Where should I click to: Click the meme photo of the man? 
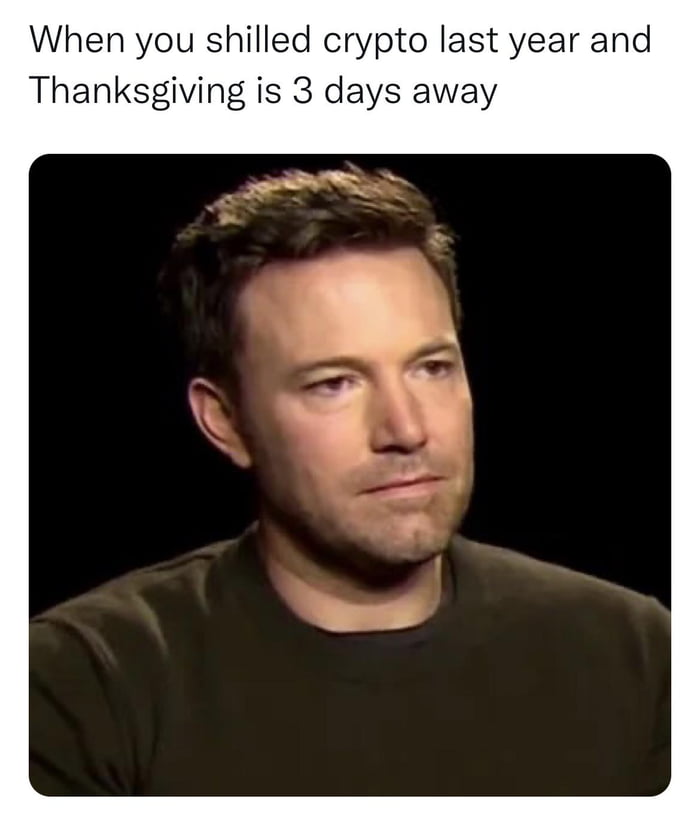[x=349, y=474]
